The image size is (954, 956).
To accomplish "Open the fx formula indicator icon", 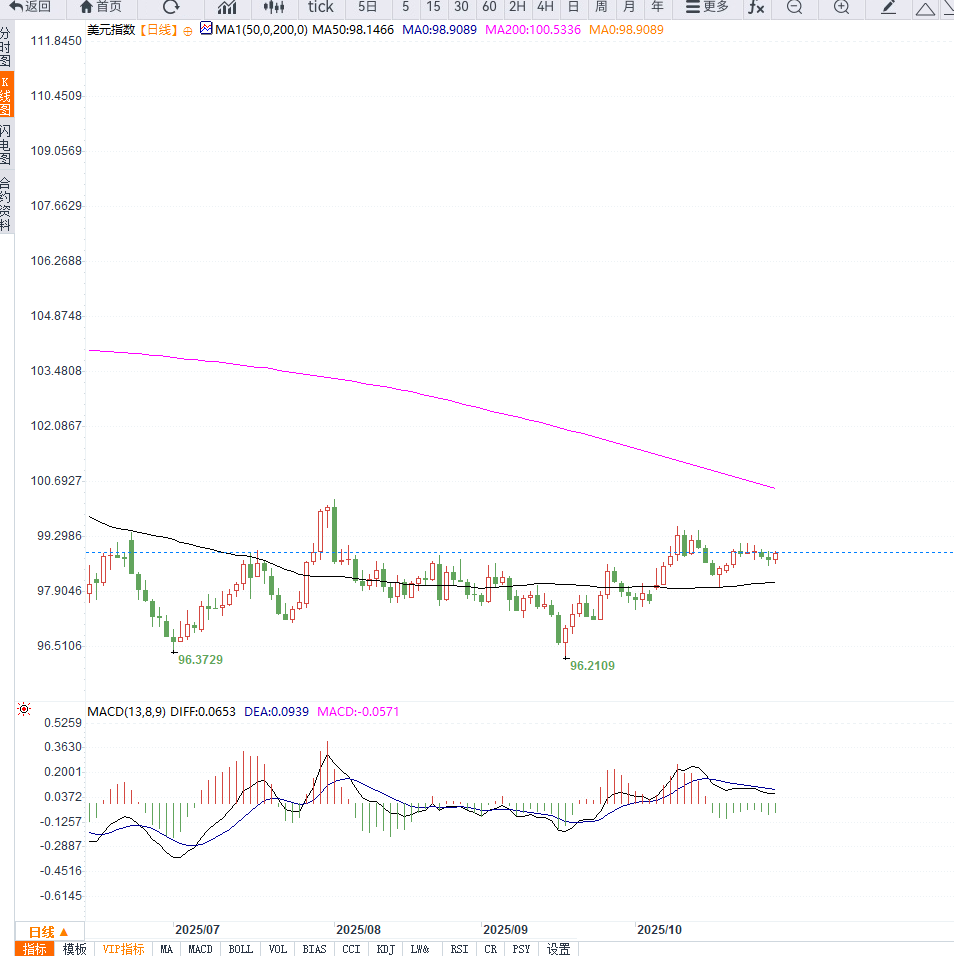I will (x=756, y=7).
